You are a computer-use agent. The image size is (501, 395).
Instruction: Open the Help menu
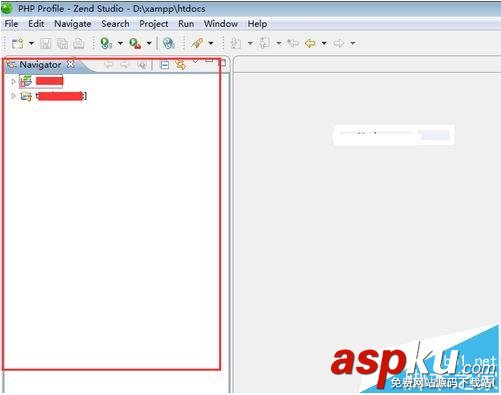pyautogui.click(x=257, y=24)
